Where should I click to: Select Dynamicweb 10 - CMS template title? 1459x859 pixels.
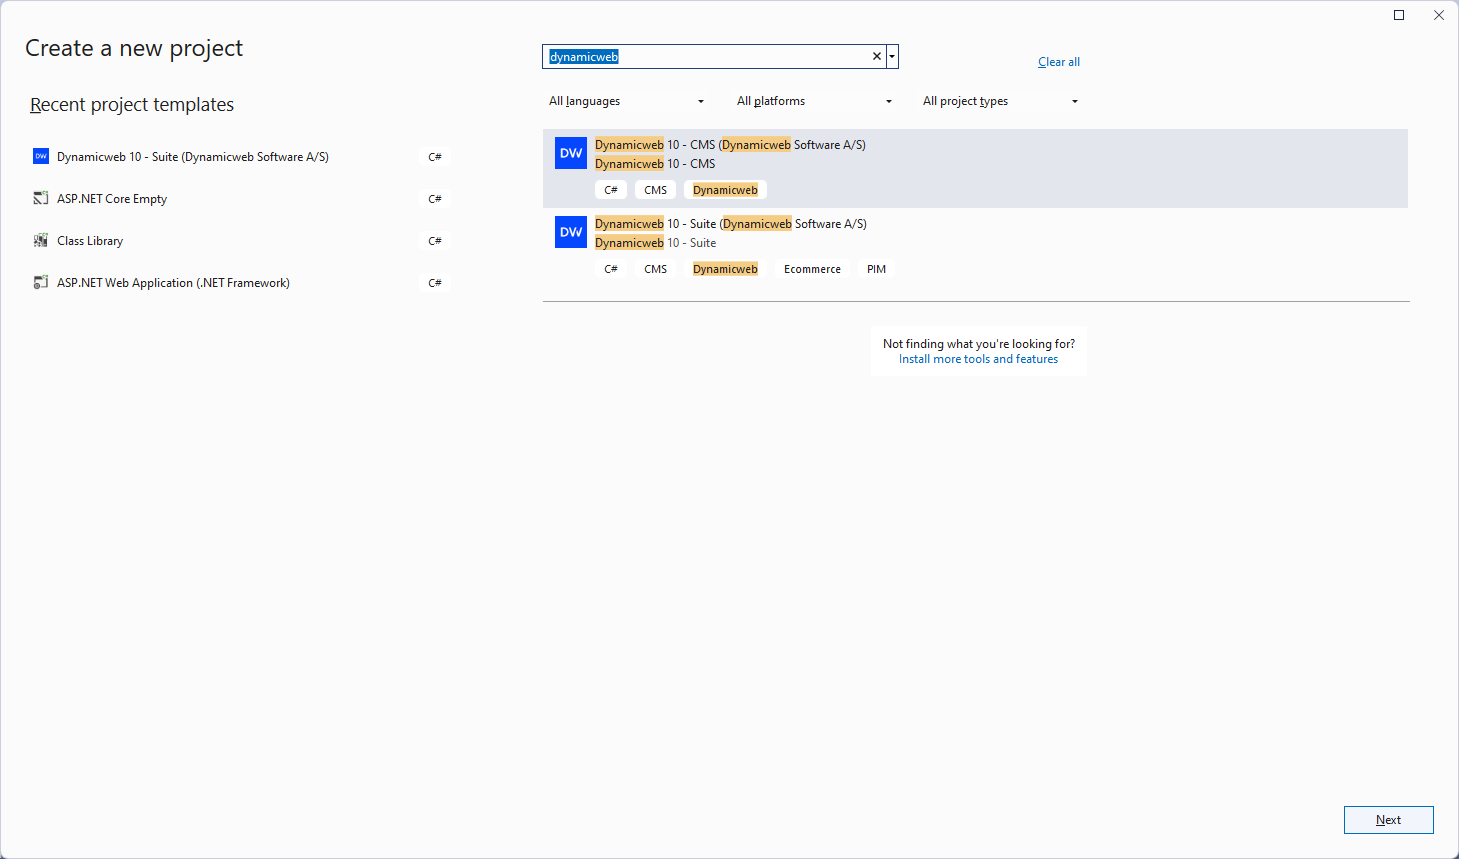point(730,145)
